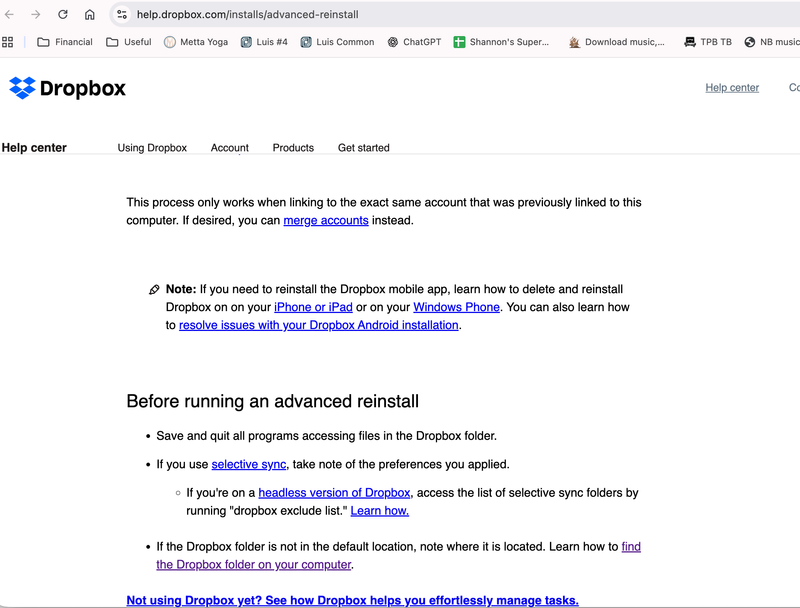Click the Before running an advanced reinstall heading

coord(272,401)
